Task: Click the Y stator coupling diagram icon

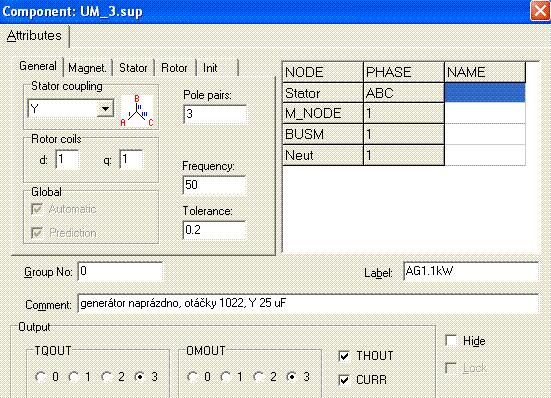Action: pos(137,111)
